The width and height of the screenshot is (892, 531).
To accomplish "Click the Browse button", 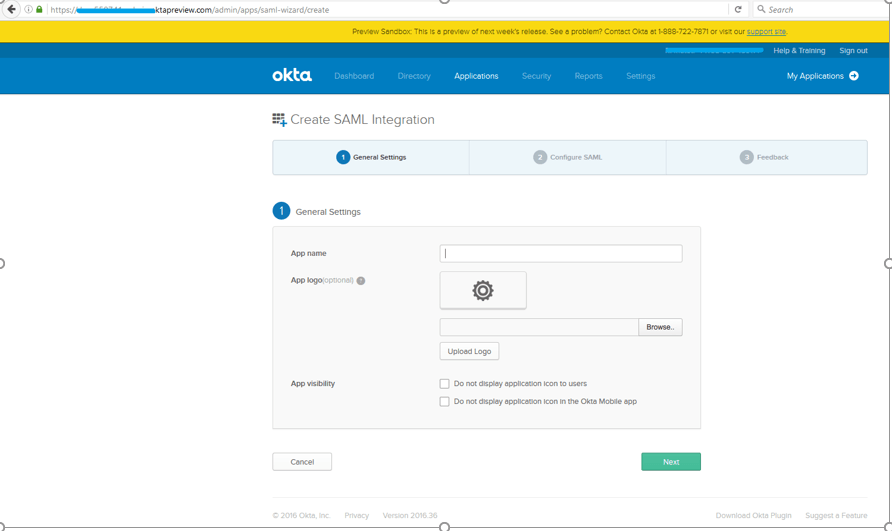I will (660, 327).
